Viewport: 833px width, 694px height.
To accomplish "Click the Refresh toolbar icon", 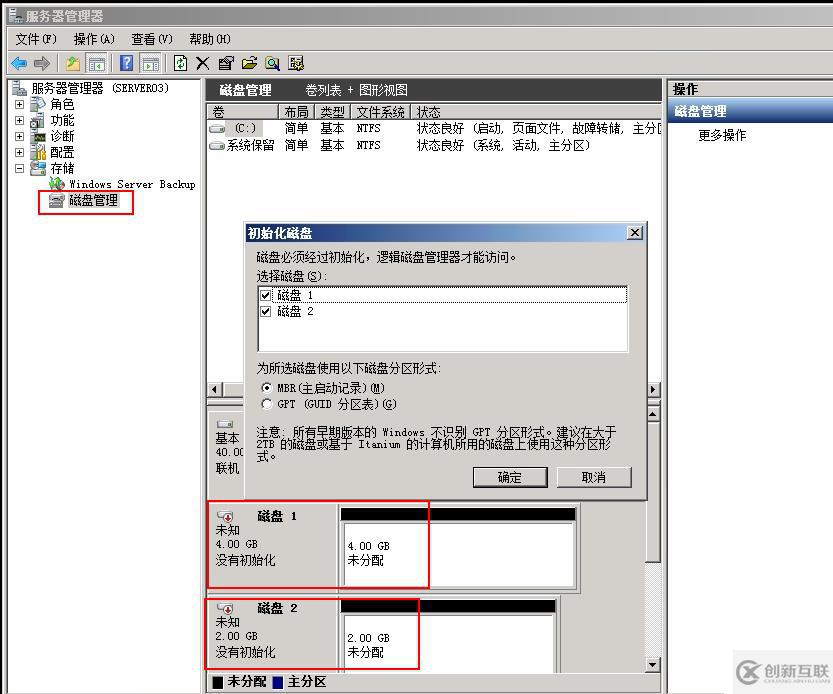I will [x=181, y=63].
